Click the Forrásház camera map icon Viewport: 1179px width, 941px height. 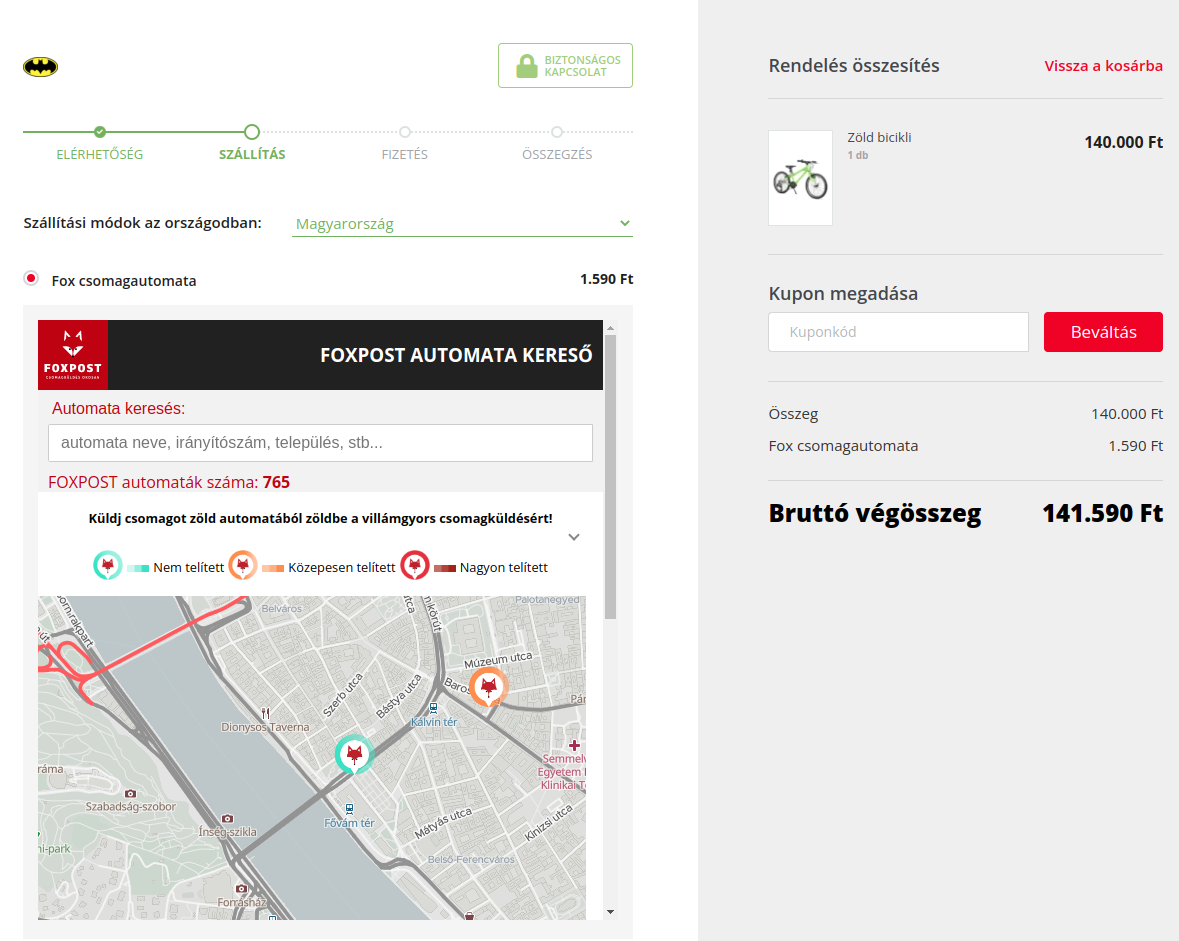pyautogui.click(x=241, y=889)
